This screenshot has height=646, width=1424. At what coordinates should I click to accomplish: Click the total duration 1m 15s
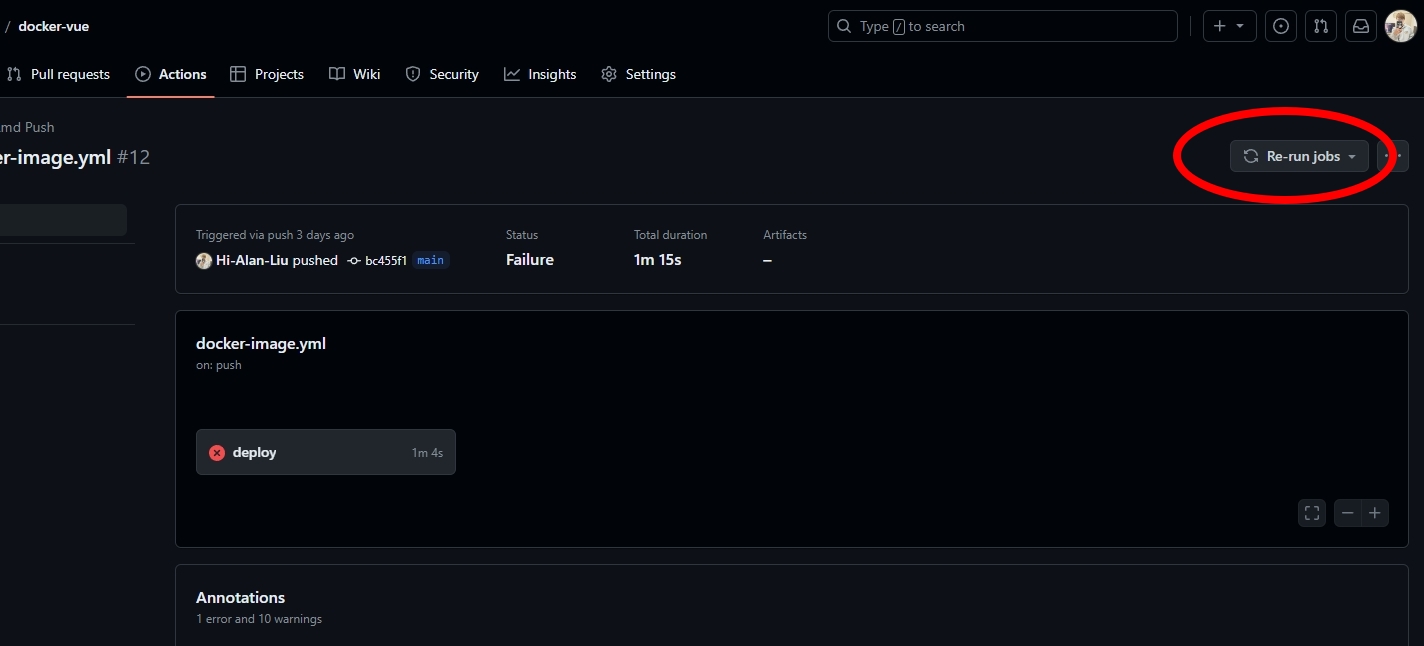pos(658,260)
